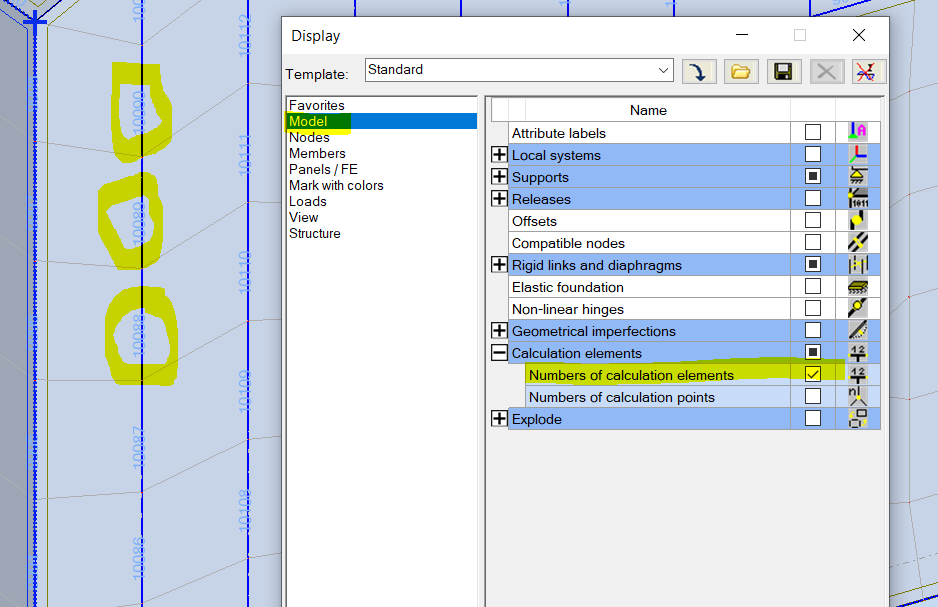This screenshot has height=607, width=938.
Task: Click the Attribute labels icon
Action: (x=858, y=132)
